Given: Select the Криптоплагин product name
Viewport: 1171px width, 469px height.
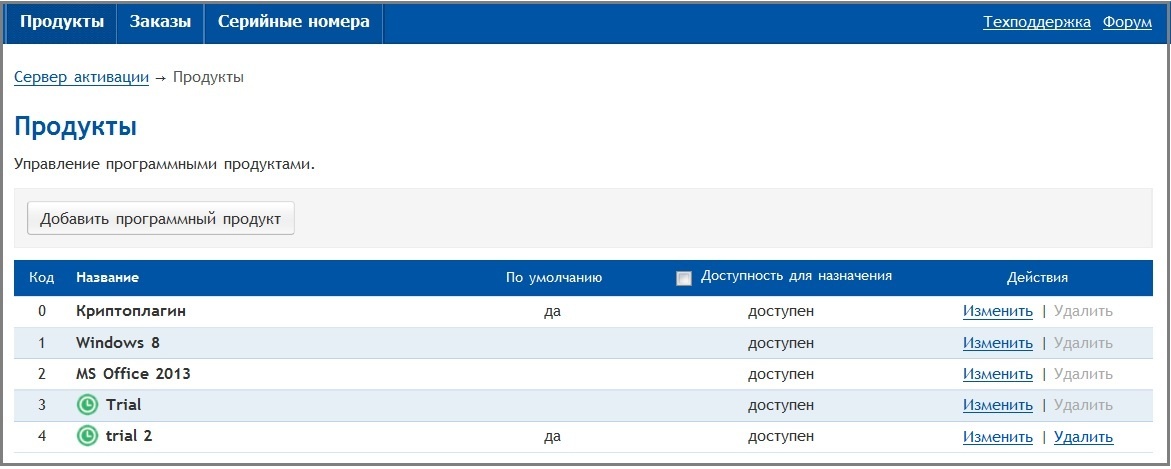Looking at the screenshot, I should (131, 311).
